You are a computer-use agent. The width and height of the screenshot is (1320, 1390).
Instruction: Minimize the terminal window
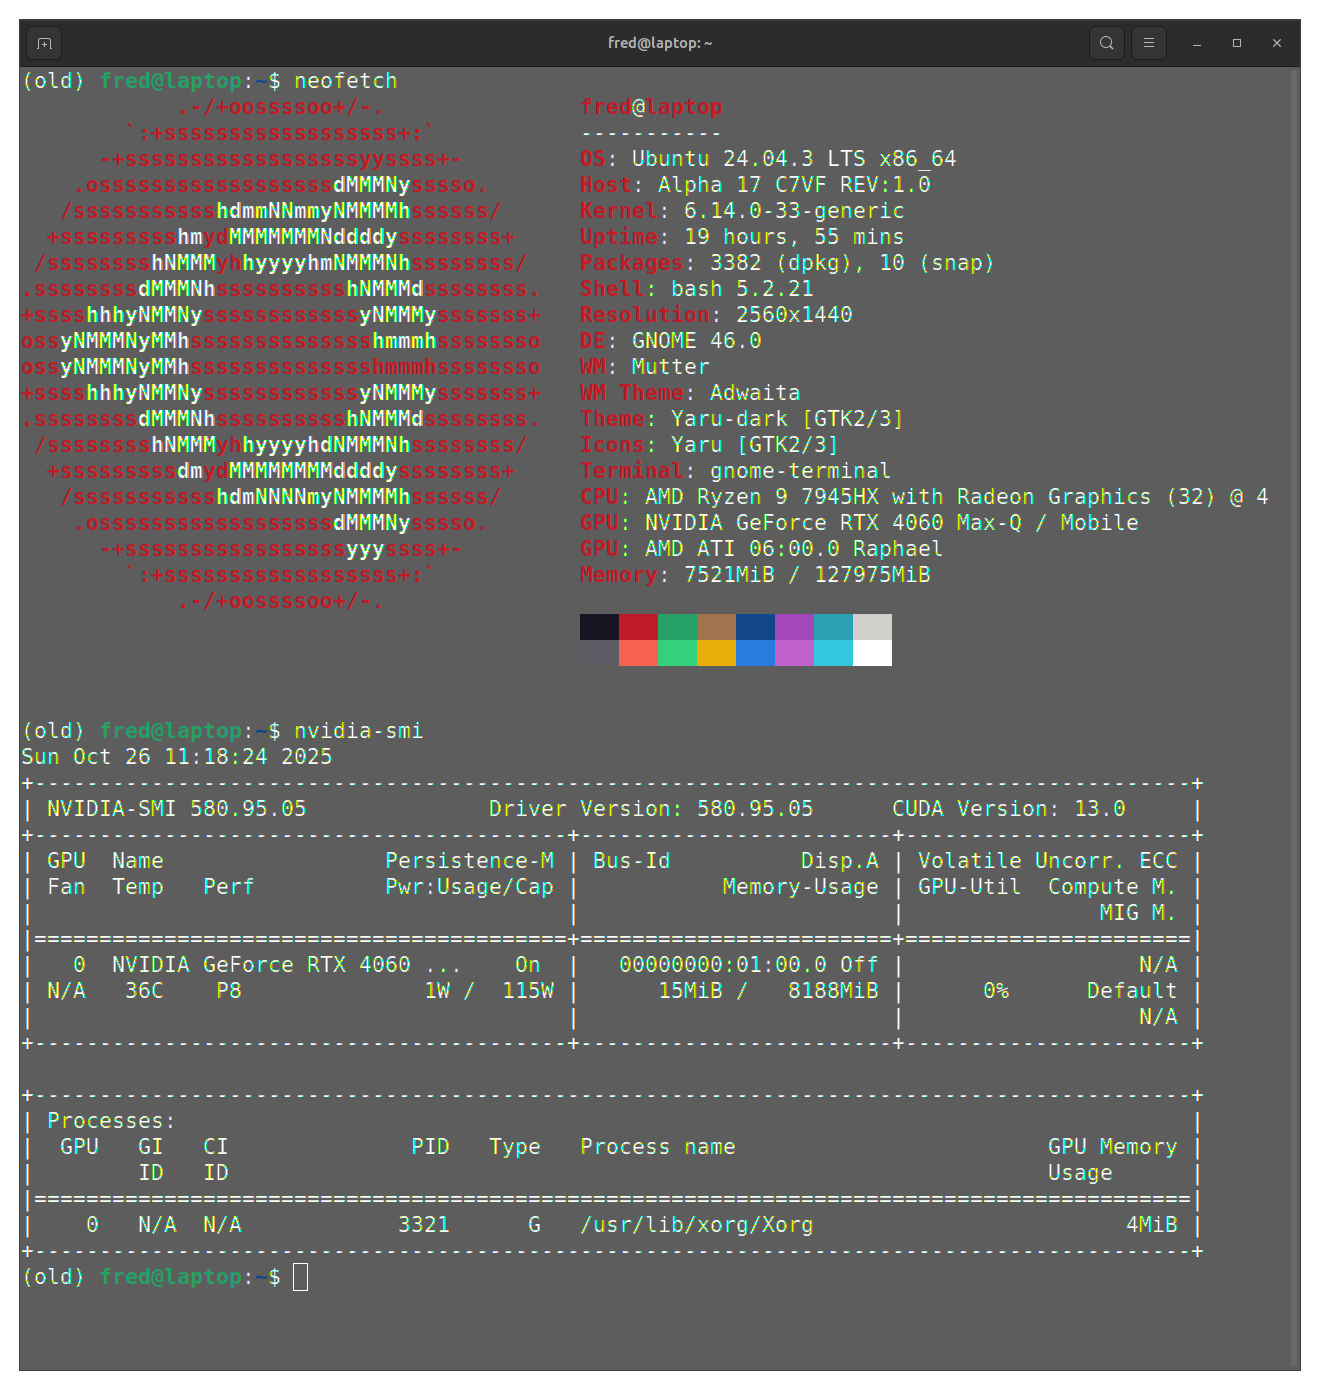[x=1197, y=43]
